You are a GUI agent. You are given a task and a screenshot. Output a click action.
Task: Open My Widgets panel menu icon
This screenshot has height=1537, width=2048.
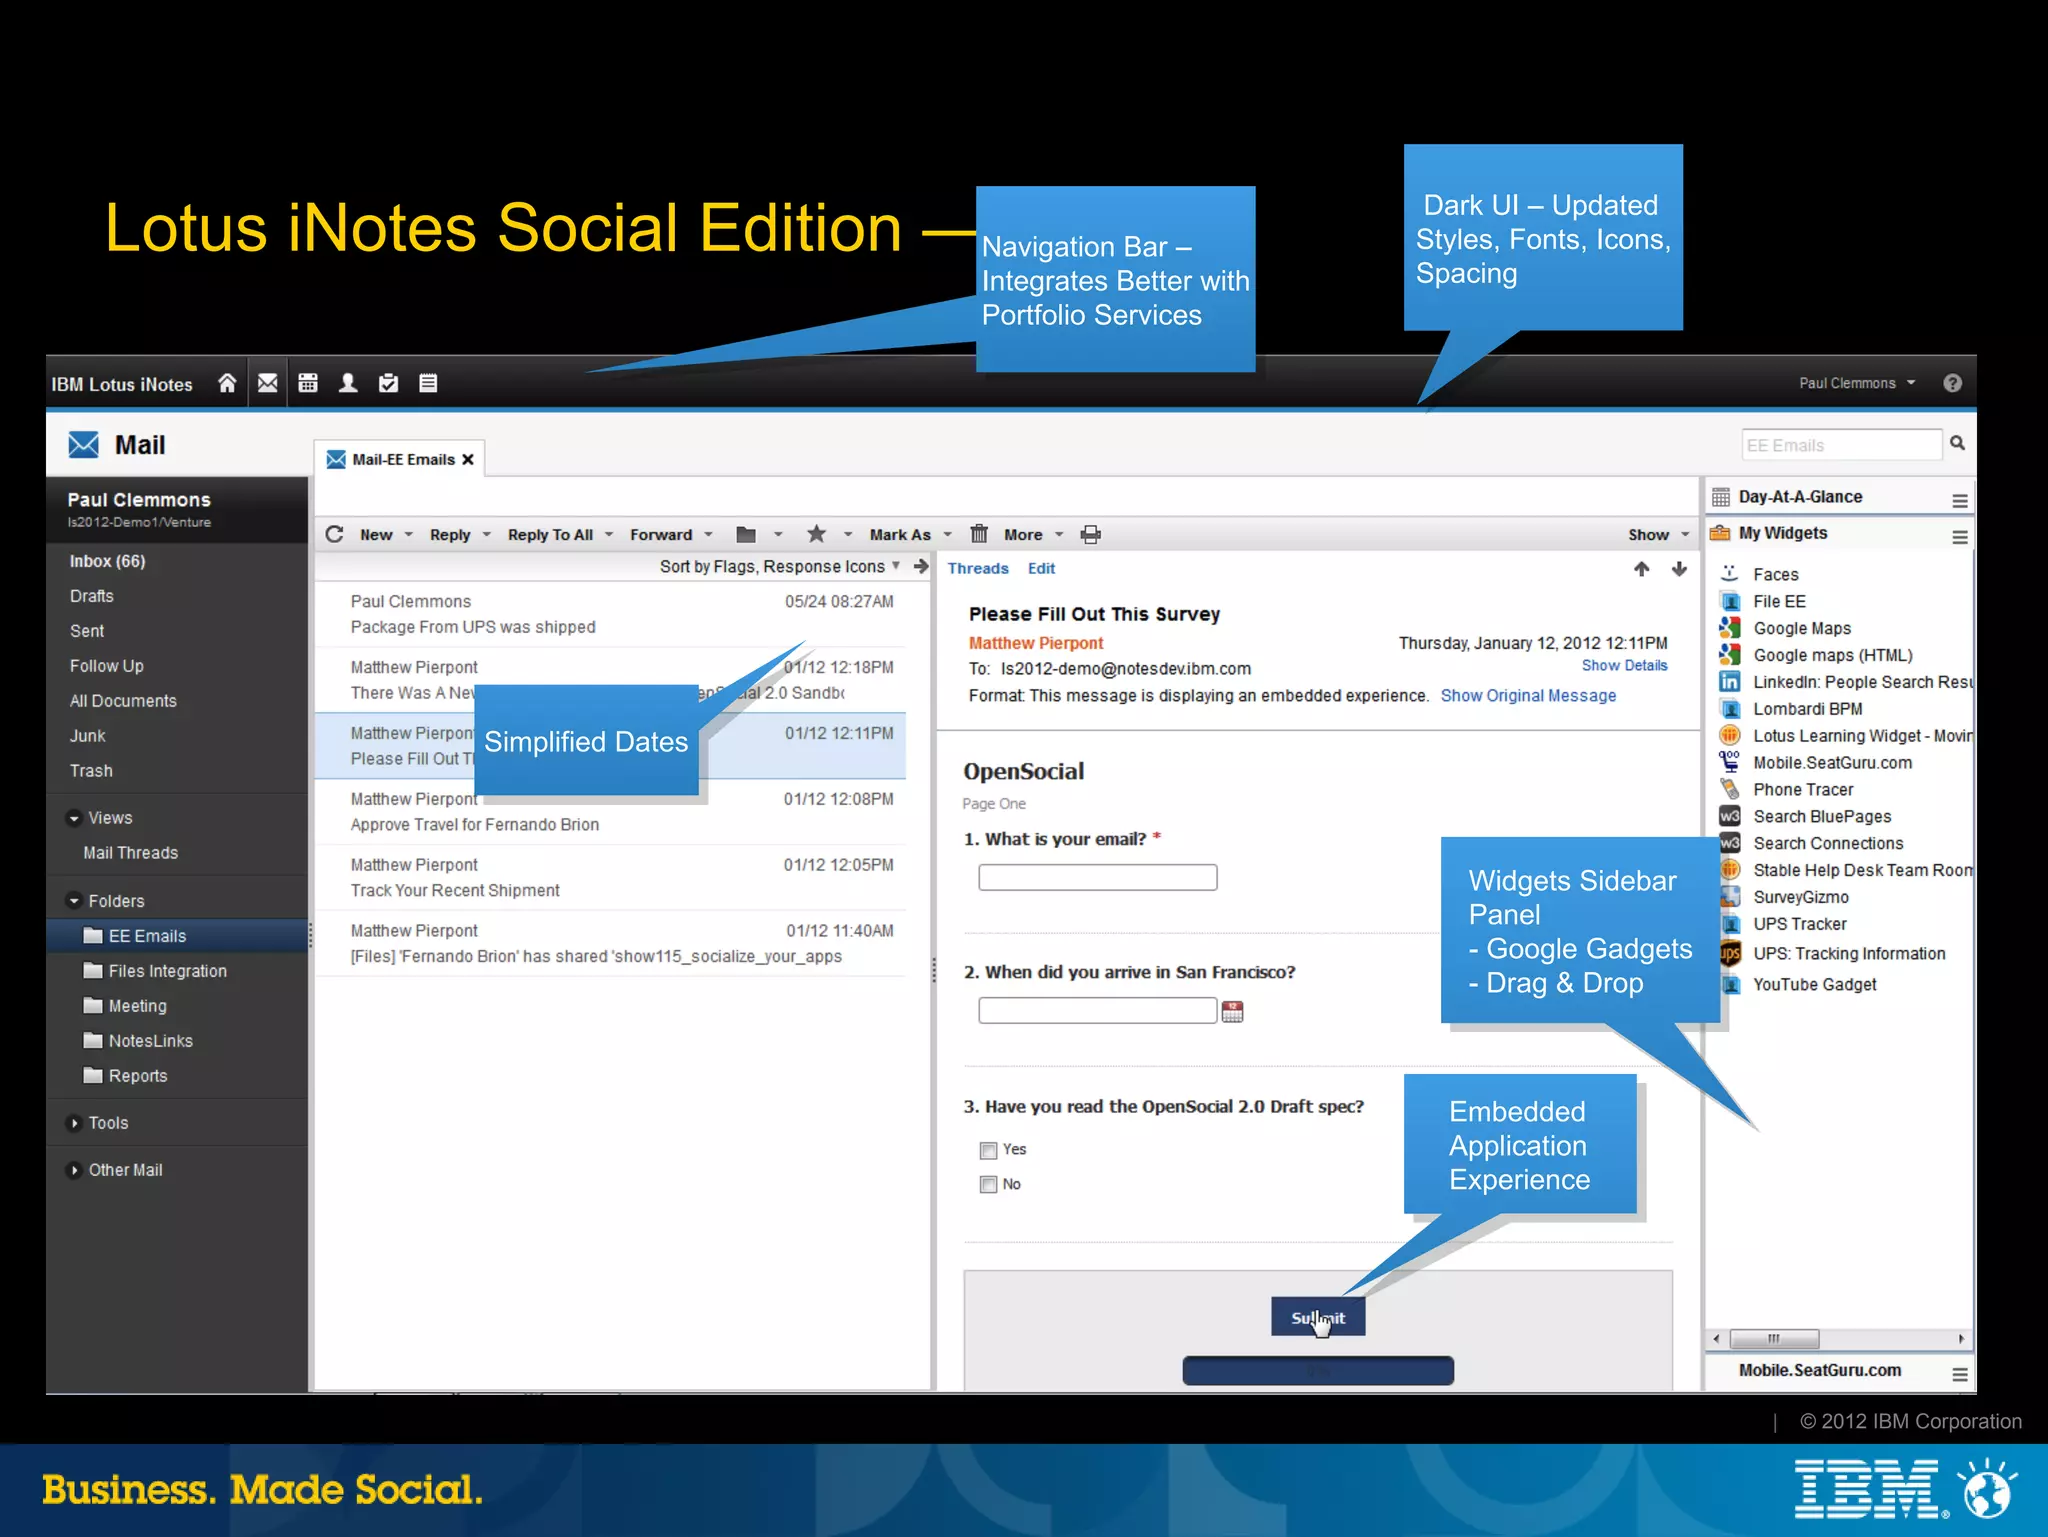tap(1960, 537)
